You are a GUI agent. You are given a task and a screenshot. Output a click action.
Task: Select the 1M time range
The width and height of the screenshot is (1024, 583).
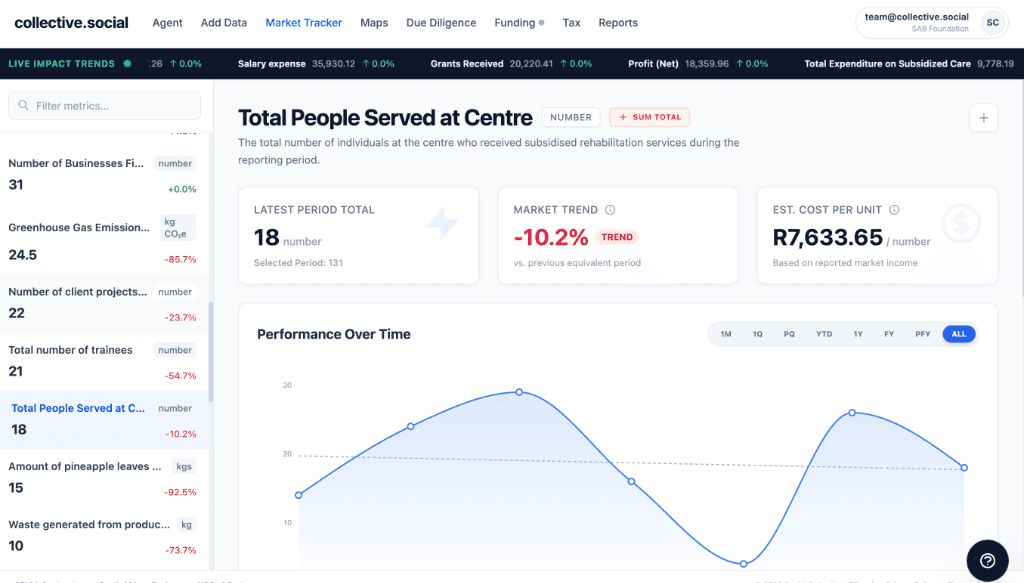tap(726, 334)
